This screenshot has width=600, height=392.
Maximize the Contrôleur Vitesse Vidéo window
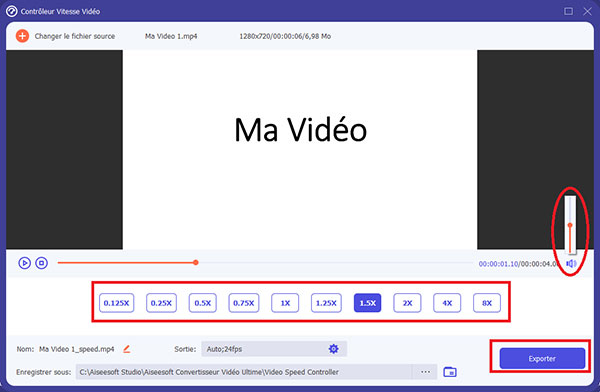tap(569, 11)
